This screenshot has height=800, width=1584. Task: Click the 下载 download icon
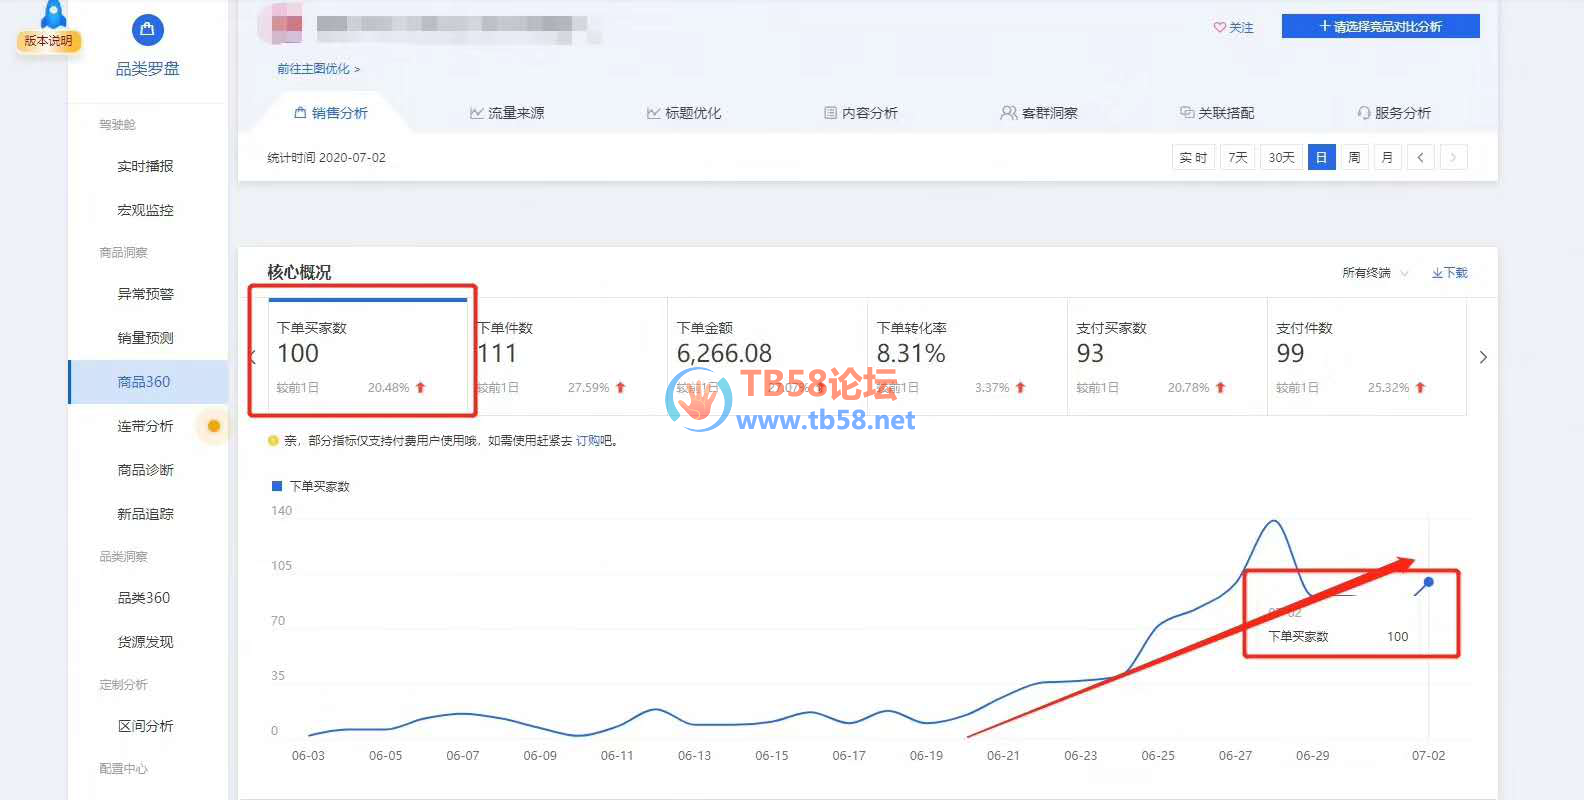(x=1437, y=273)
